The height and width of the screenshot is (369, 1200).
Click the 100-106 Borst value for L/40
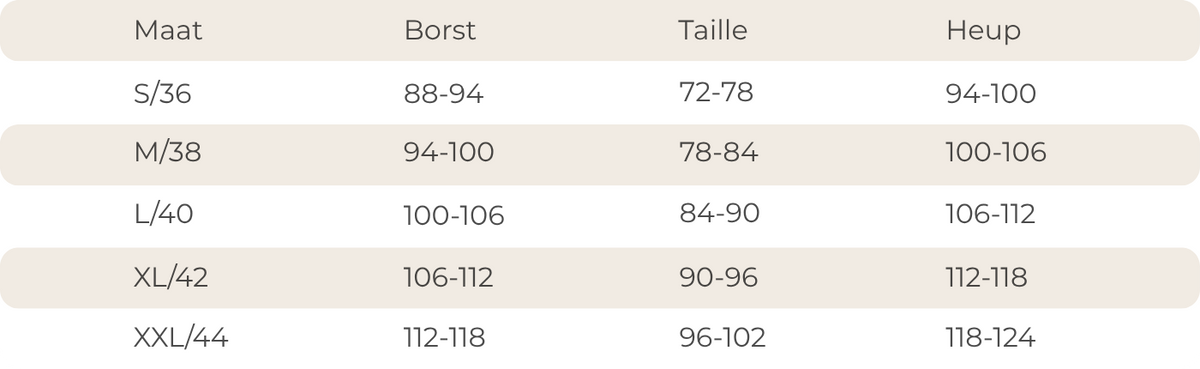tap(454, 215)
